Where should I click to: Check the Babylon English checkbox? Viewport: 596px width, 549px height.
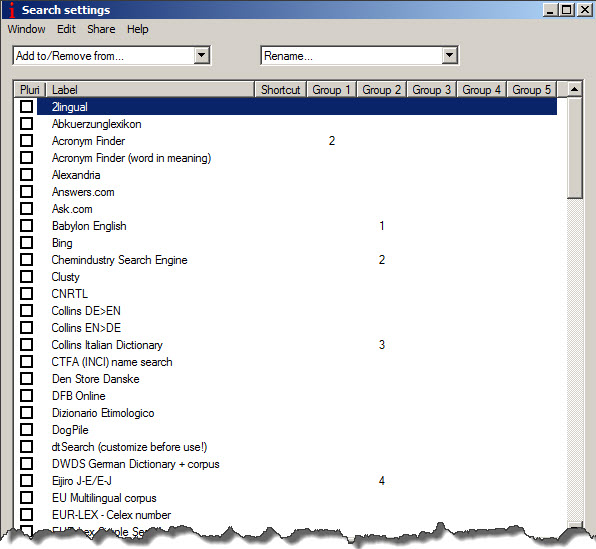pos(26,225)
